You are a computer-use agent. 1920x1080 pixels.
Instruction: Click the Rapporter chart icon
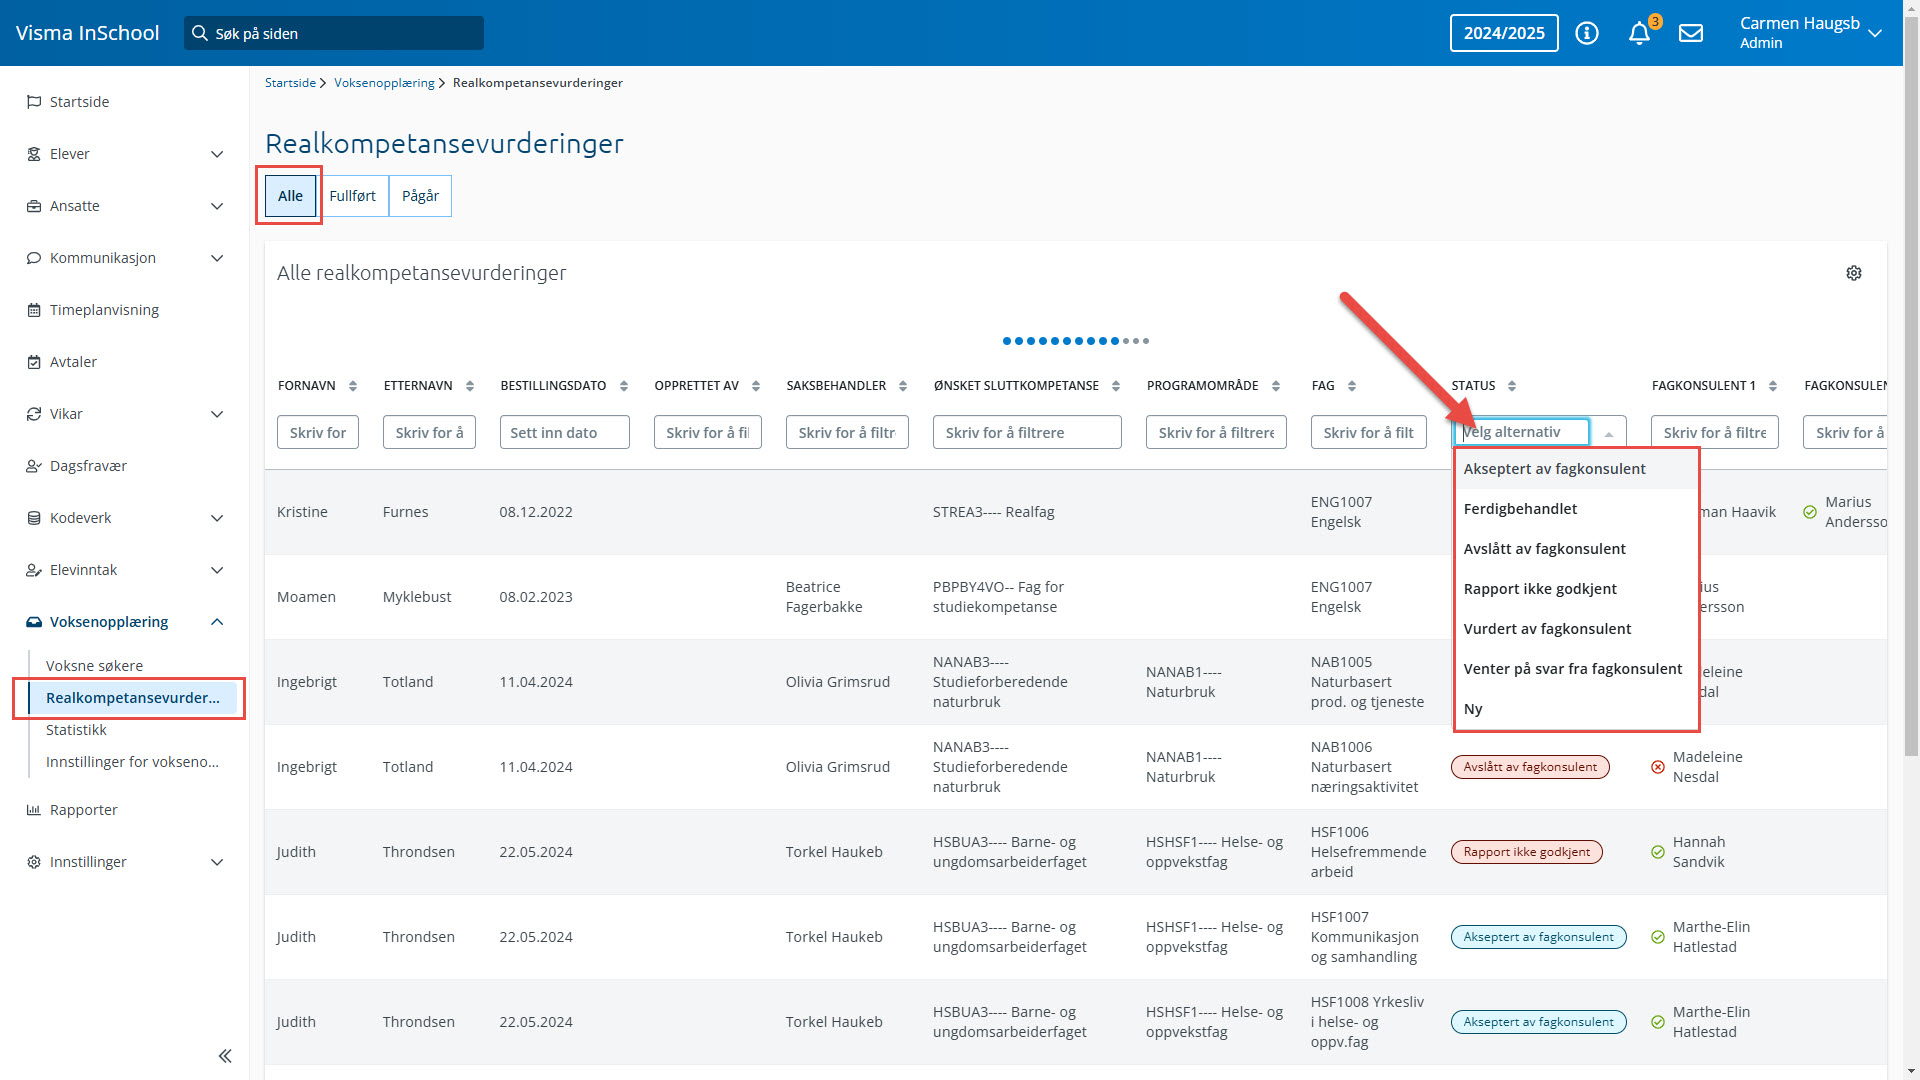click(34, 810)
